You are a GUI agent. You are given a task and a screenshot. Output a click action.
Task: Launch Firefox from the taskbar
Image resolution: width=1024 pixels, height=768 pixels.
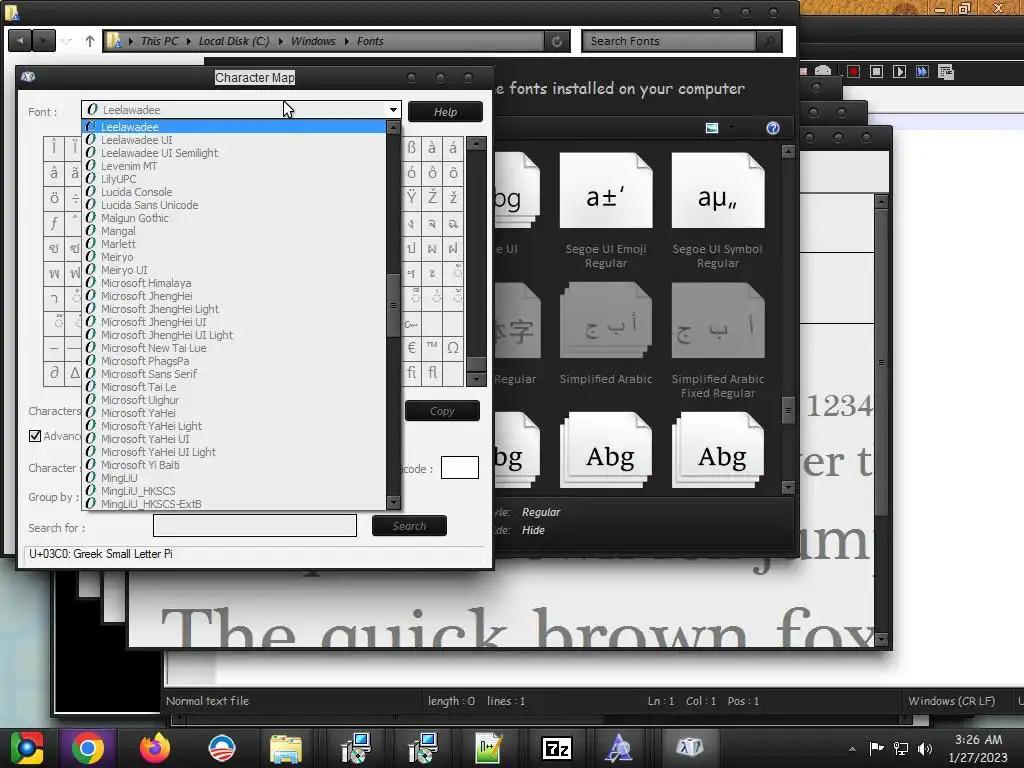[155, 748]
